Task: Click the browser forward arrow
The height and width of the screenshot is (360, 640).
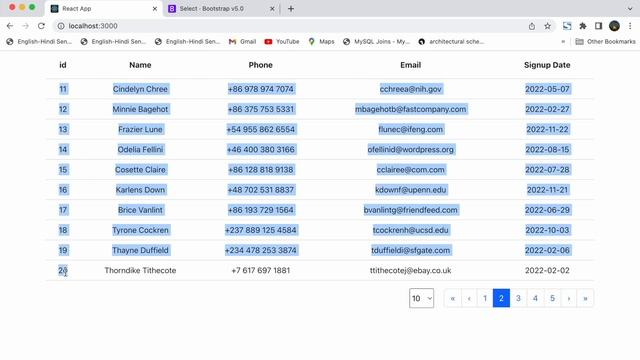Action: tap(25, 26)
